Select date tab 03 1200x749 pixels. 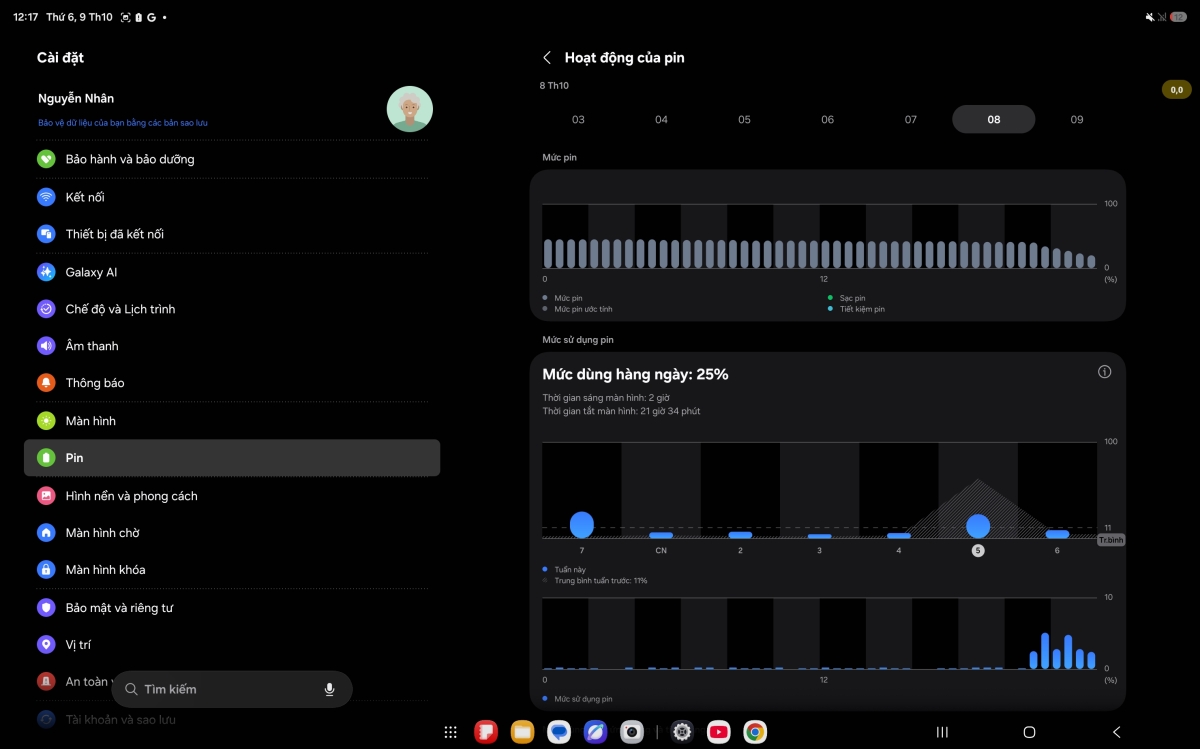click(578, 119)
